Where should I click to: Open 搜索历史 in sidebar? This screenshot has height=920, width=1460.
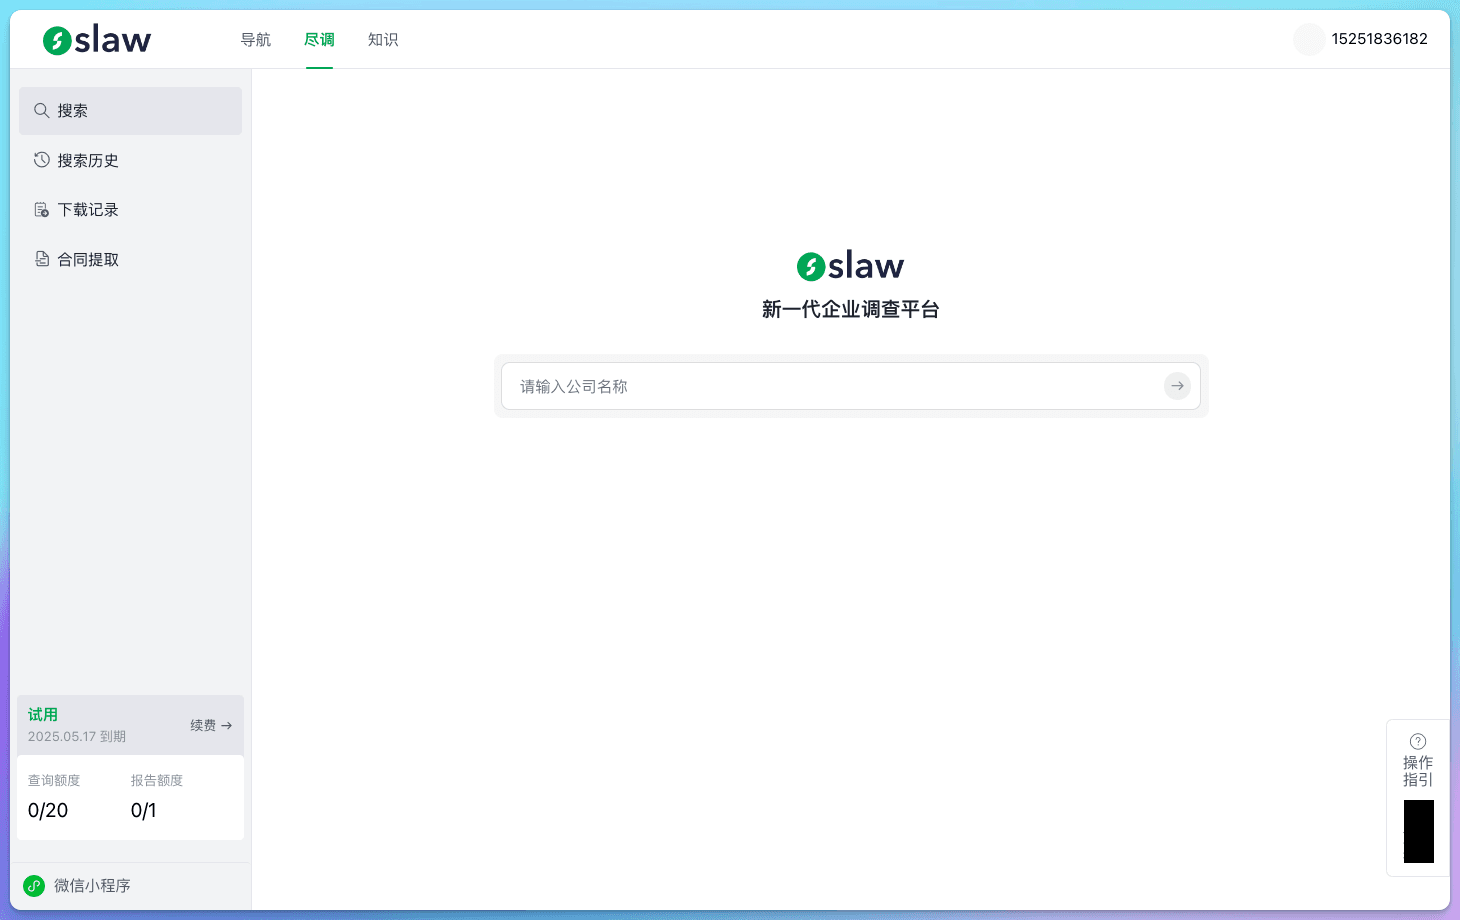click(130, 160)
